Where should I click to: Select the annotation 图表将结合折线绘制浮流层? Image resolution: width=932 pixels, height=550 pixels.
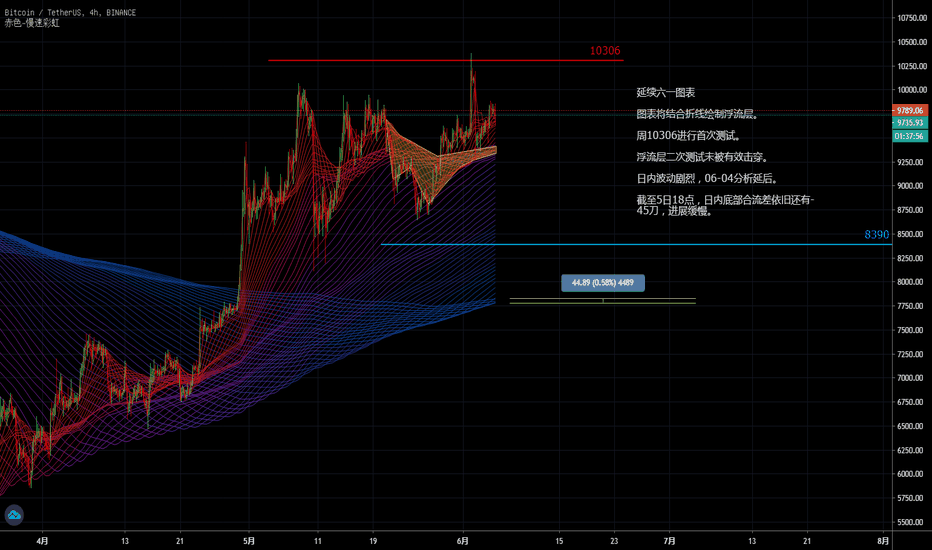(x=698, y=114)
